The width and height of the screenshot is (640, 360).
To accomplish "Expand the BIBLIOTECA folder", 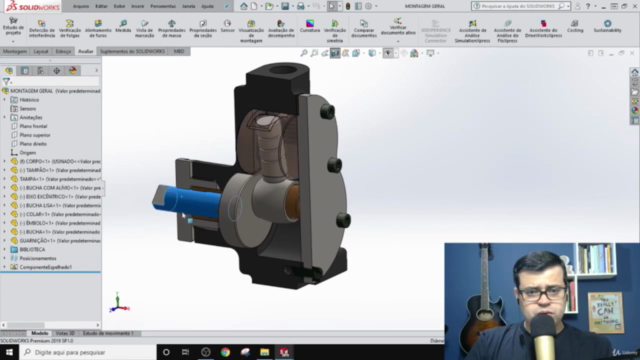I will 4,249.
